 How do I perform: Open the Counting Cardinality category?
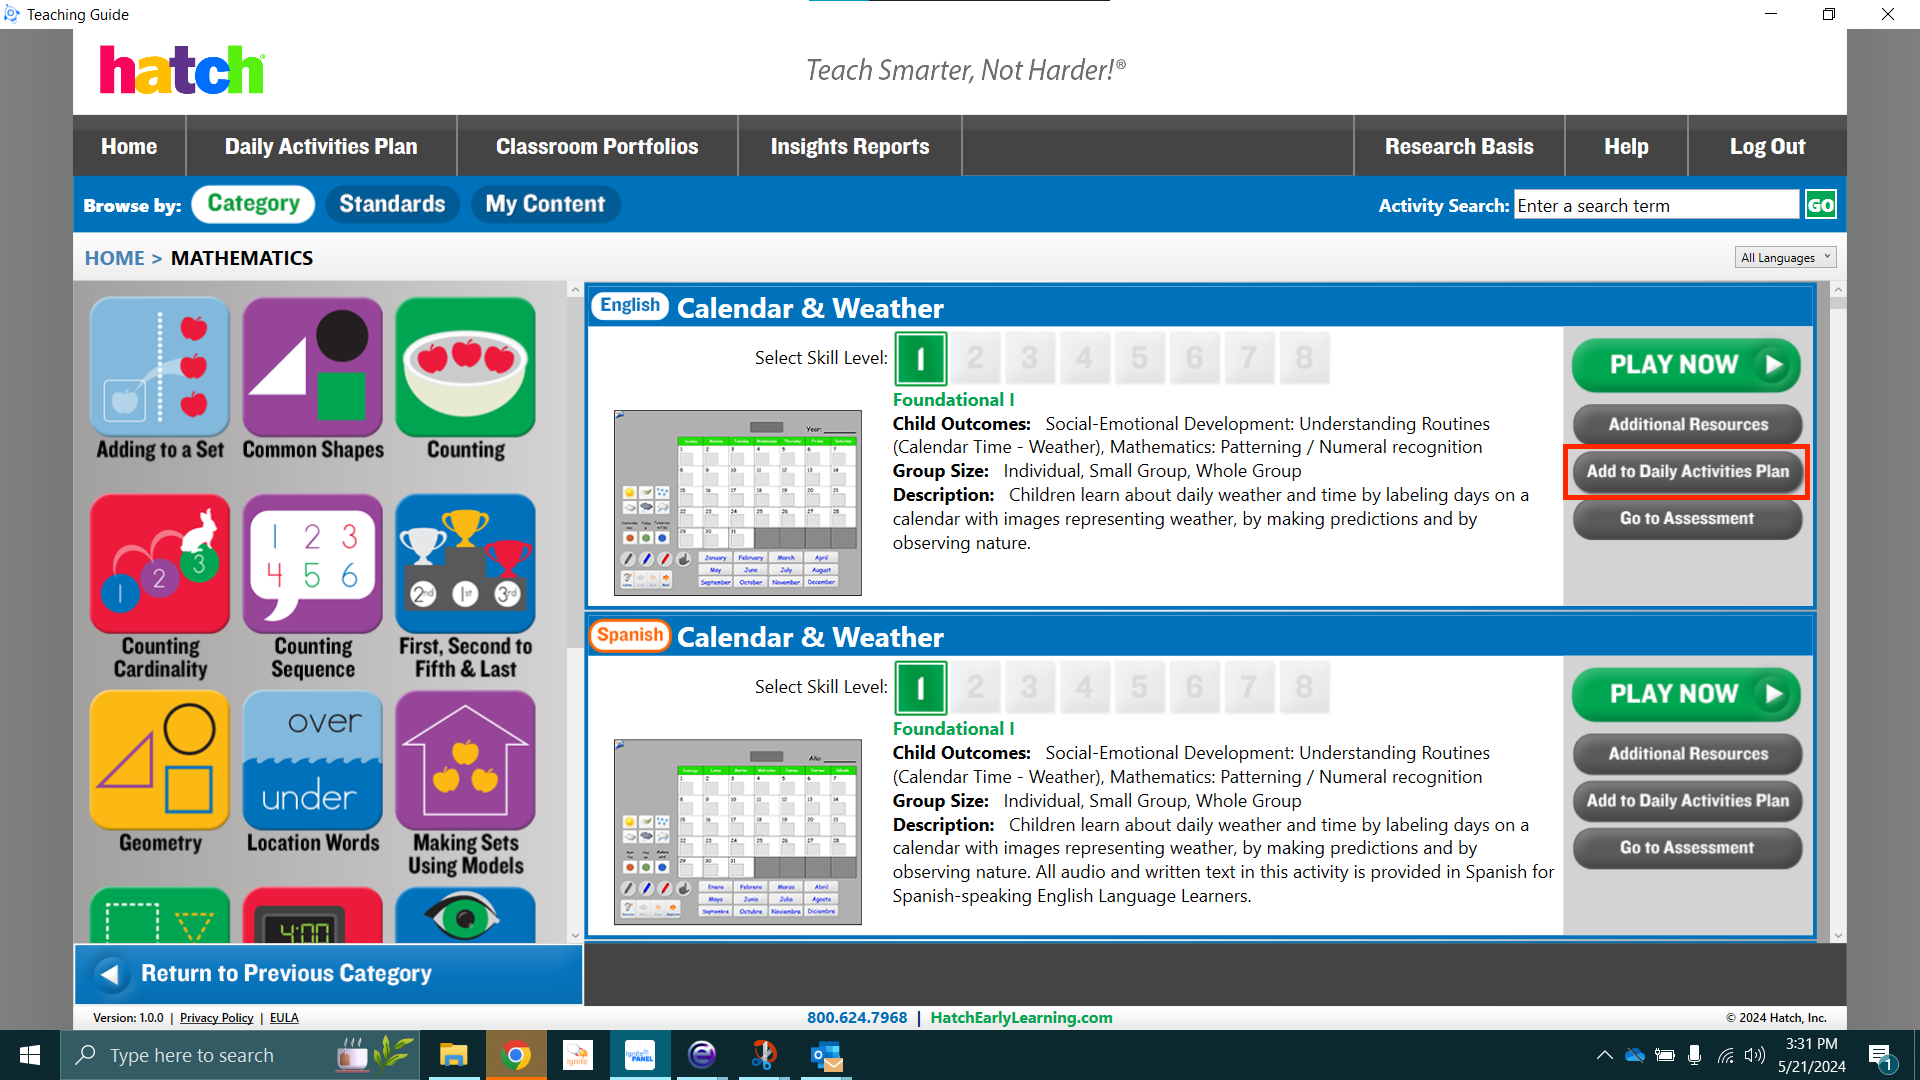click(160, 587)
